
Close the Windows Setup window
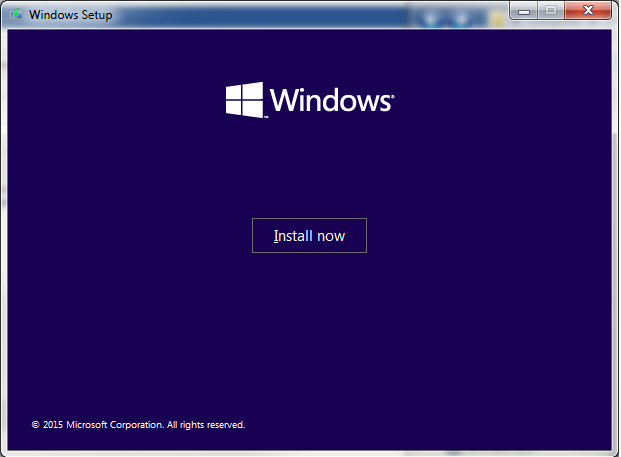[x=588, y=11]
